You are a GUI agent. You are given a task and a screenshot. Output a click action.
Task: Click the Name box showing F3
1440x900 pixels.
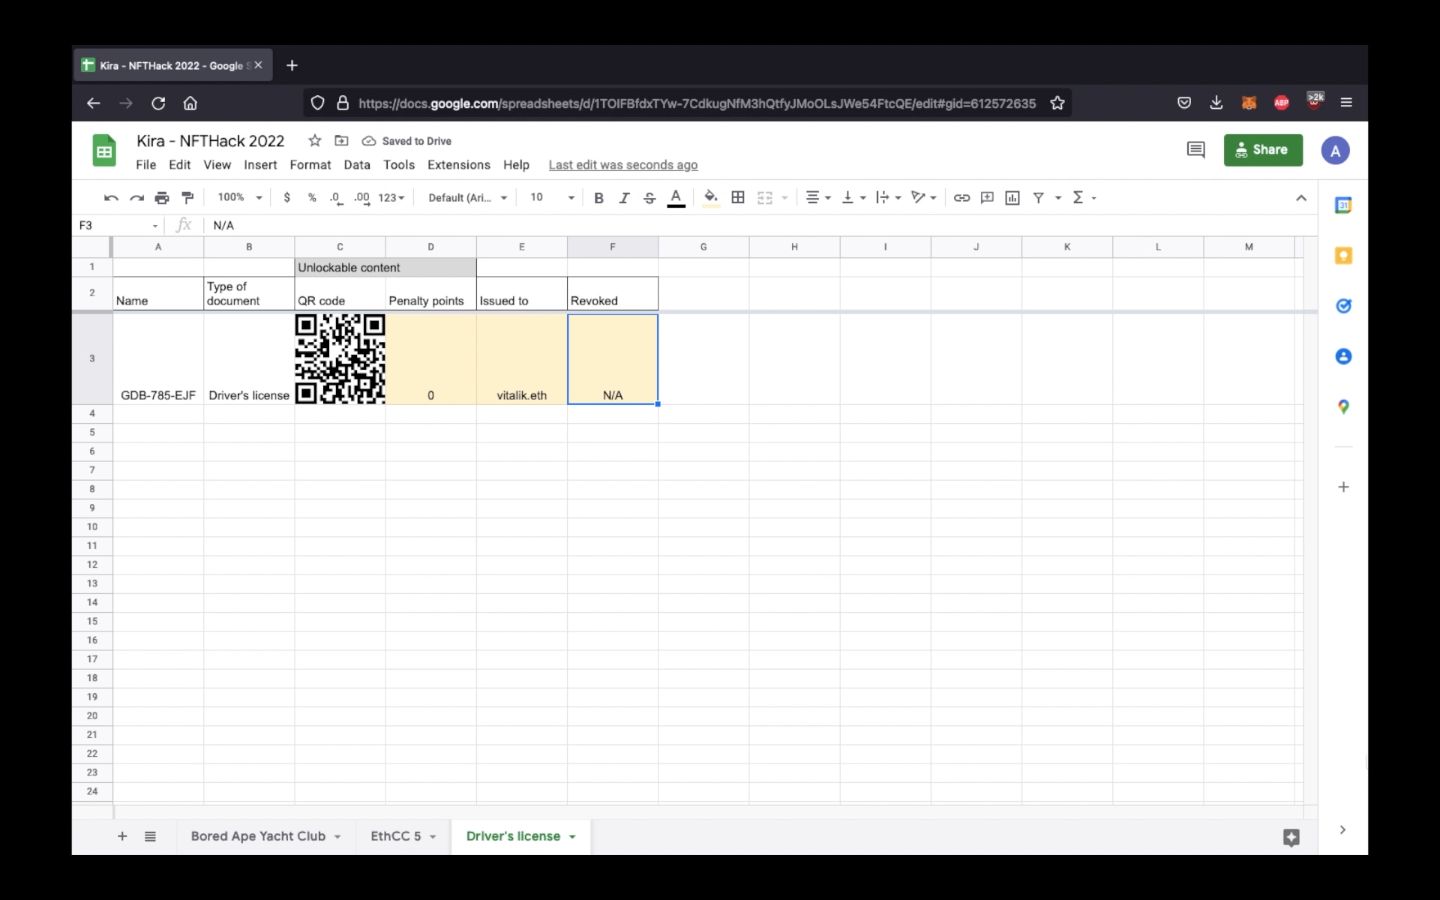(x=118, y=226)
